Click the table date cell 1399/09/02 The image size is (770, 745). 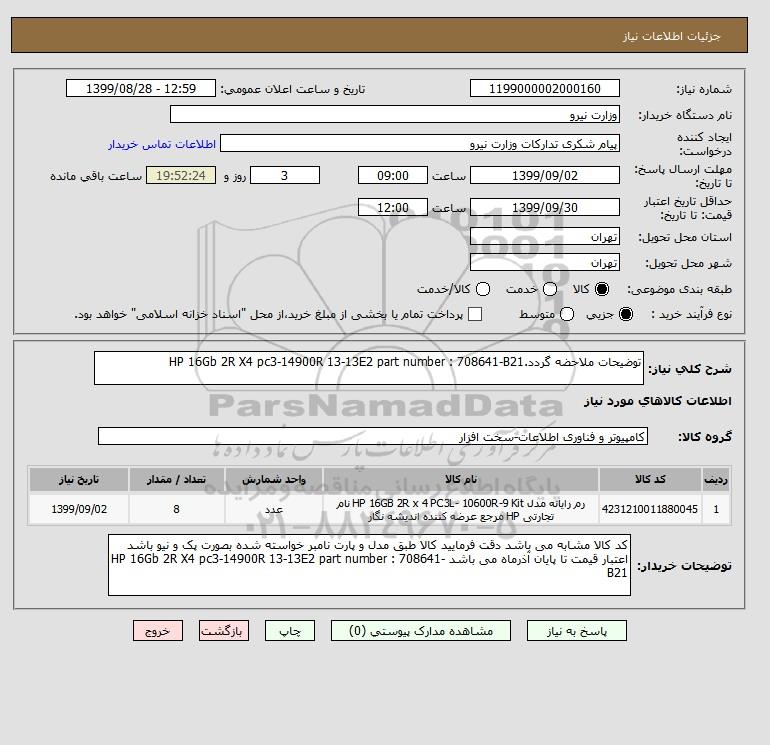79,509
